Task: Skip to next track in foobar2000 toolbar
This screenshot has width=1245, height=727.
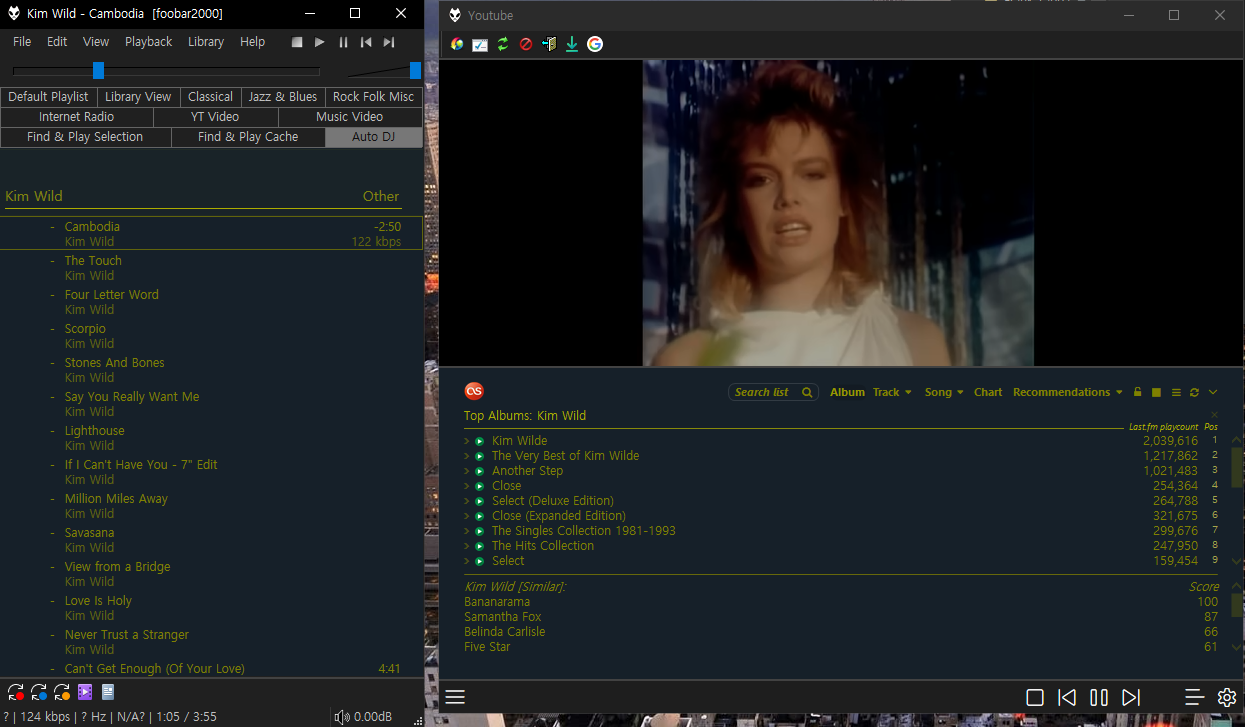Action: (x=389, y=42)
